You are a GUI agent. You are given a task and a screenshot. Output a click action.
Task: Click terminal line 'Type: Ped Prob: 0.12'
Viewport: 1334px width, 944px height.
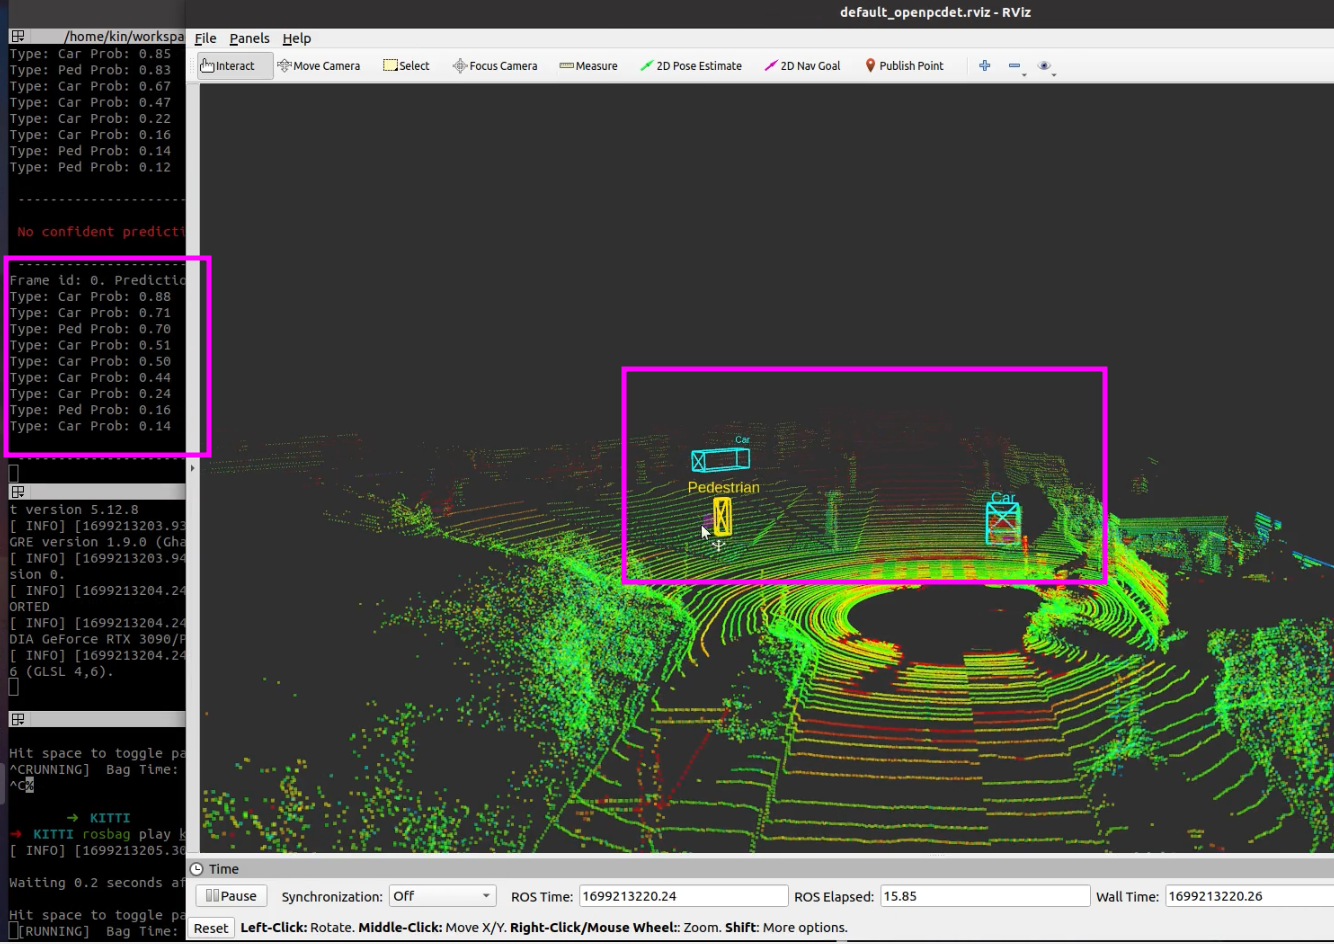coord(90,167)
